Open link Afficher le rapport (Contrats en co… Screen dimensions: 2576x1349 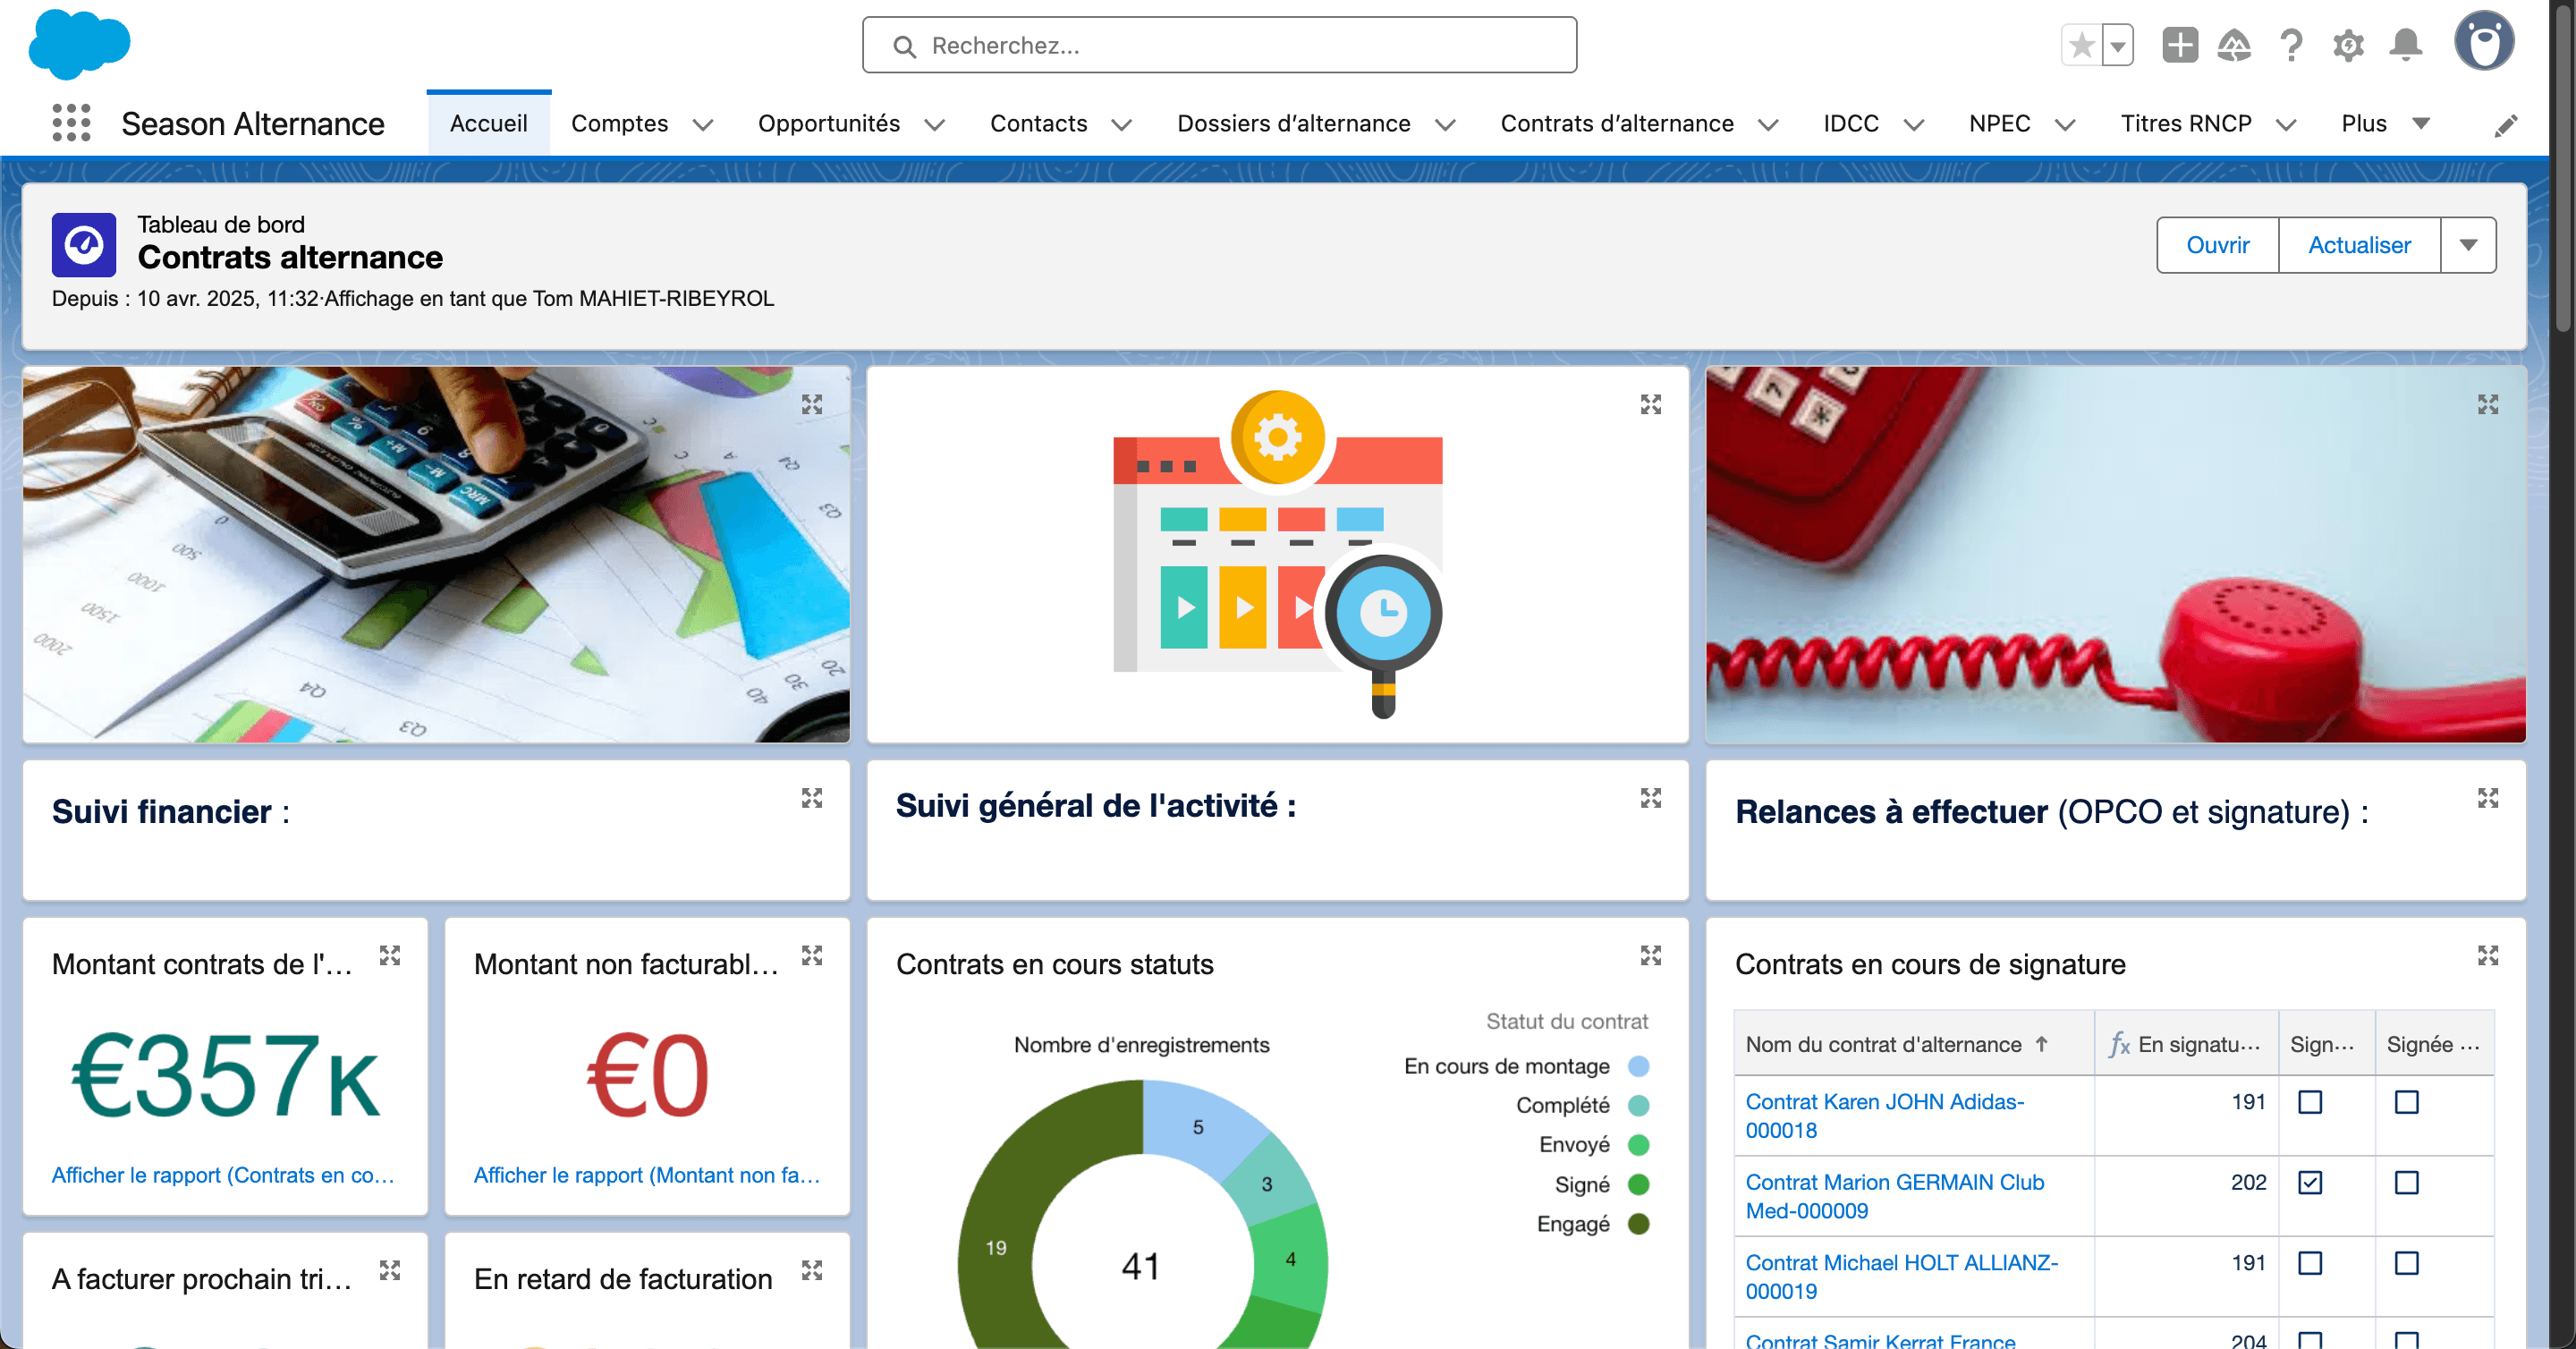point(223,1175)
